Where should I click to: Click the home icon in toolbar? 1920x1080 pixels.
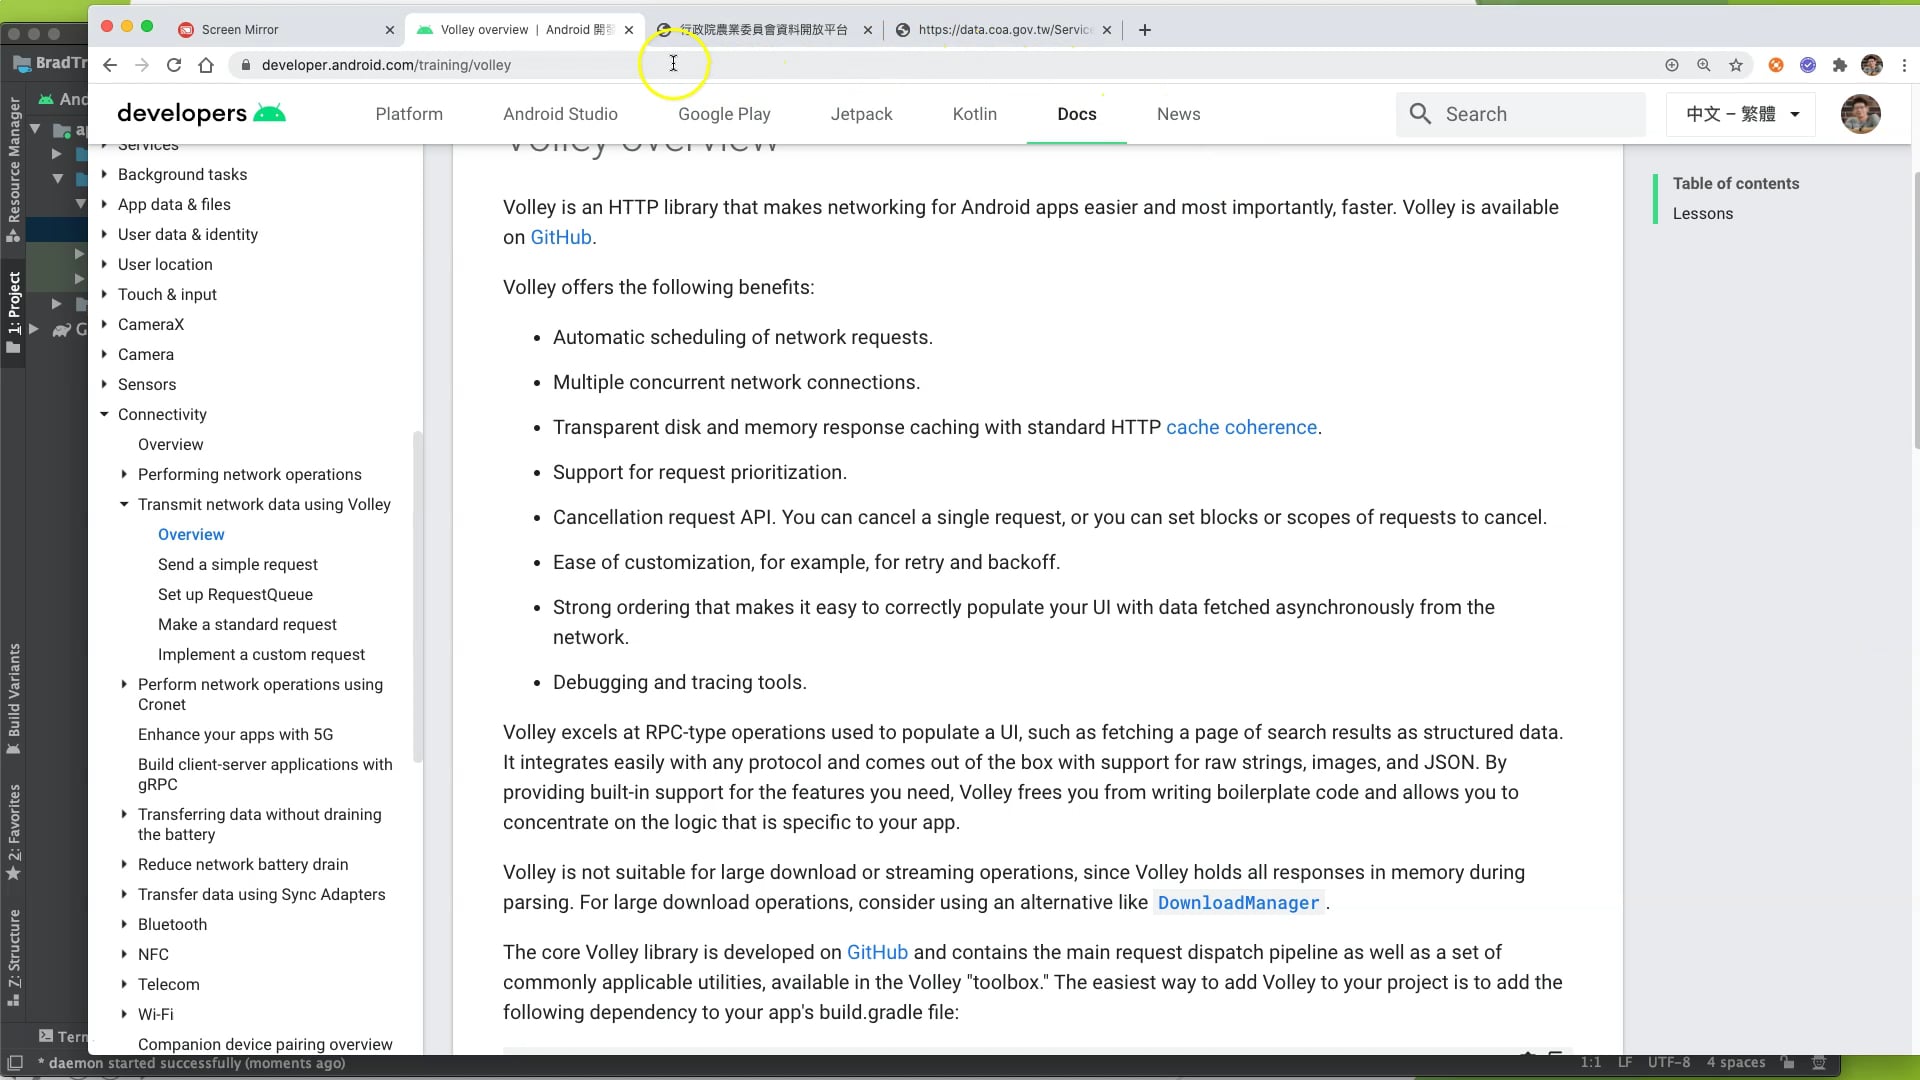click(x=206, y=65)
